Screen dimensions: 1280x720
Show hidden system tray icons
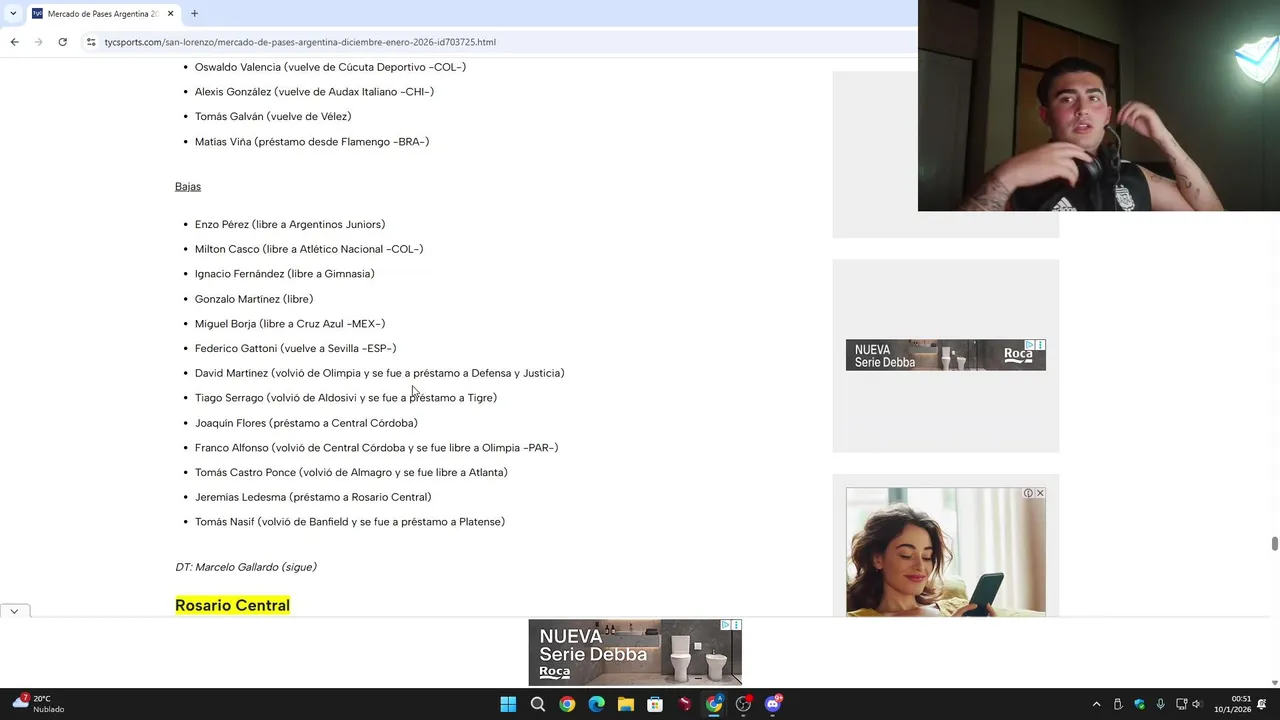pyautogui.click(x=1096, y=704)
